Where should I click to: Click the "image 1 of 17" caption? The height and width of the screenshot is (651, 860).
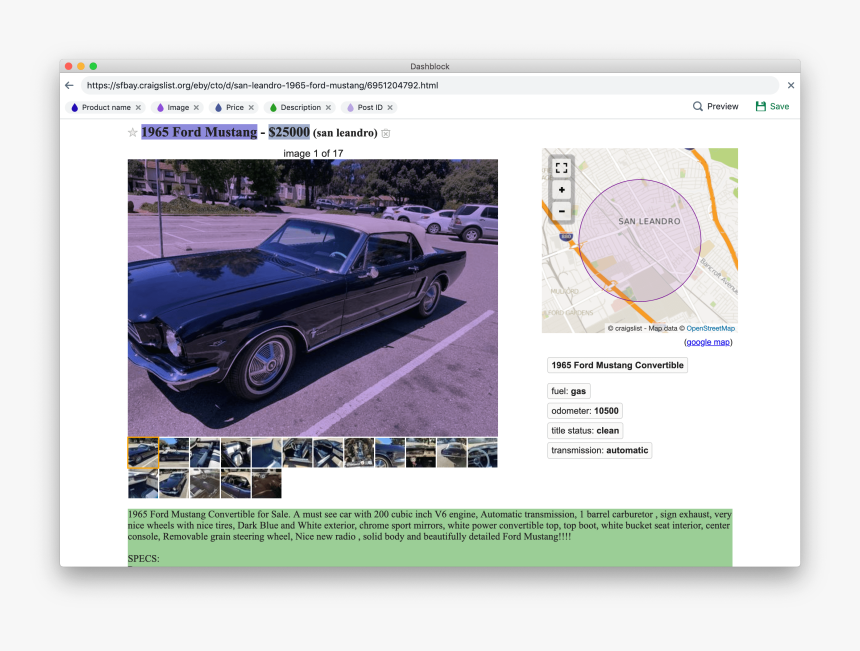(x=313, y=154)
